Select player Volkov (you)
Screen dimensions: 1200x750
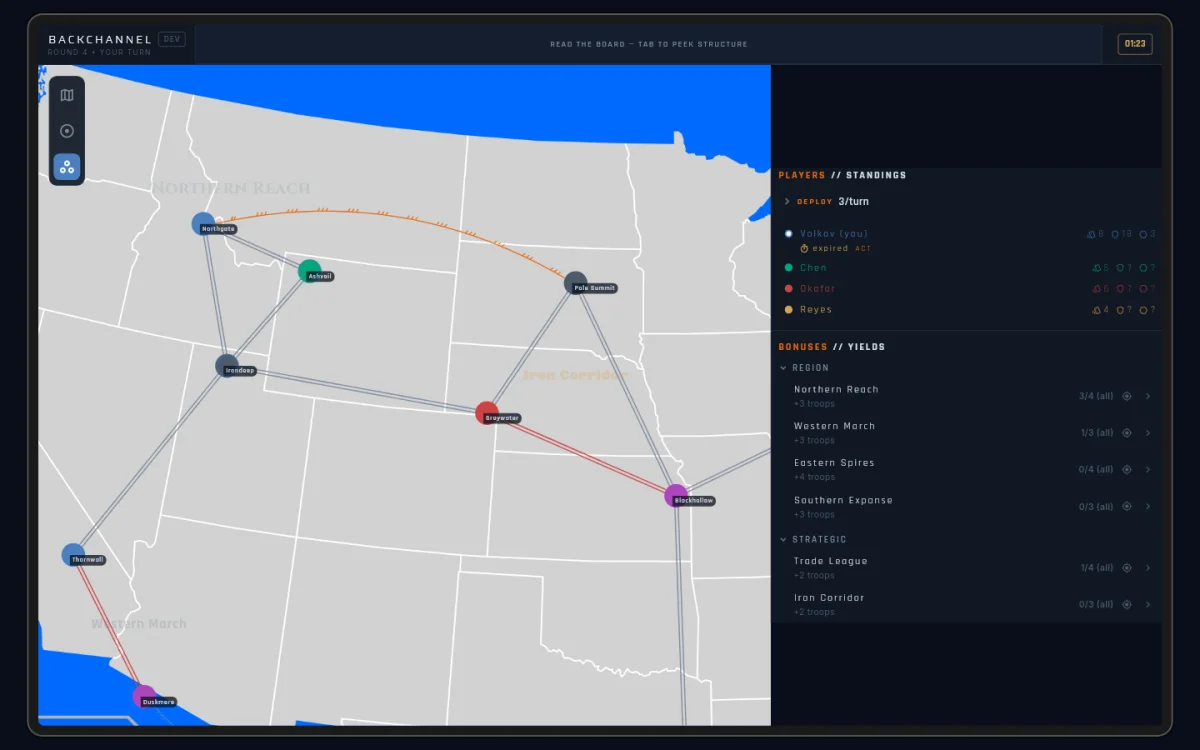click(x=834, y=234)
